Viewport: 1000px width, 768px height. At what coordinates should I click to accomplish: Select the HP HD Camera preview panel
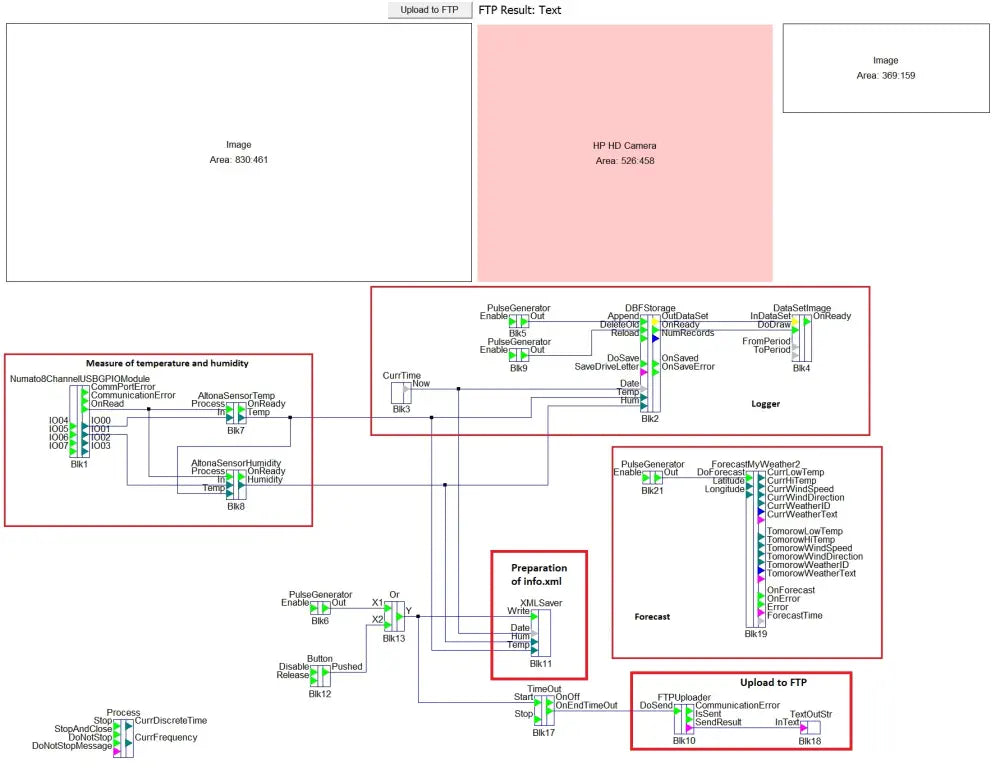click(625, 152)
